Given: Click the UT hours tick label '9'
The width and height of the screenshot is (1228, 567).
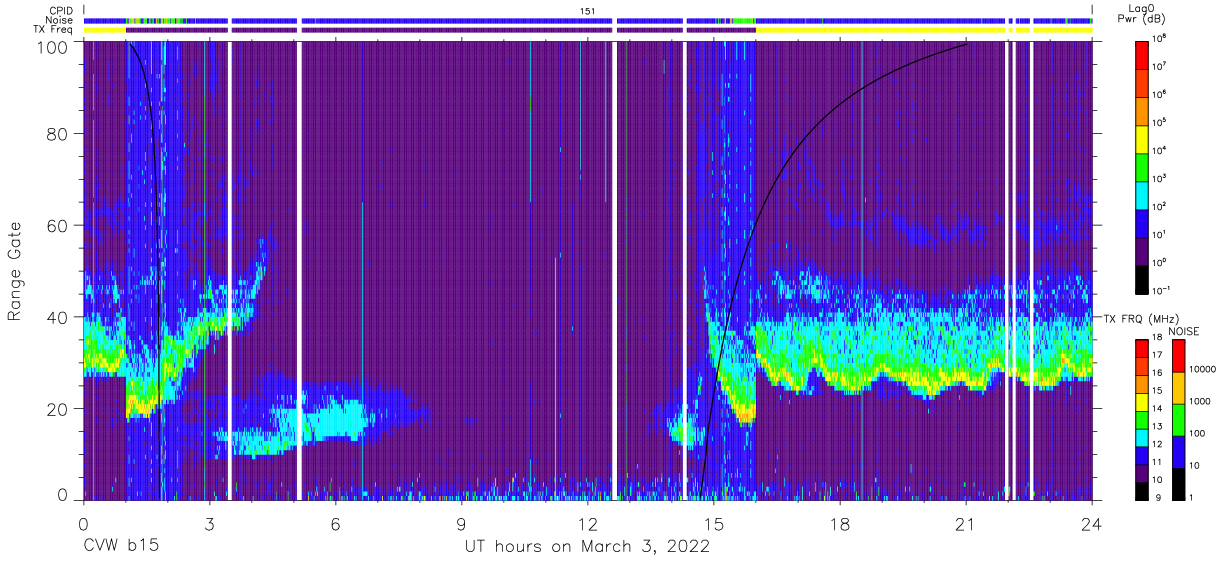Looking at the screenshot, I should tap(461, 523).
